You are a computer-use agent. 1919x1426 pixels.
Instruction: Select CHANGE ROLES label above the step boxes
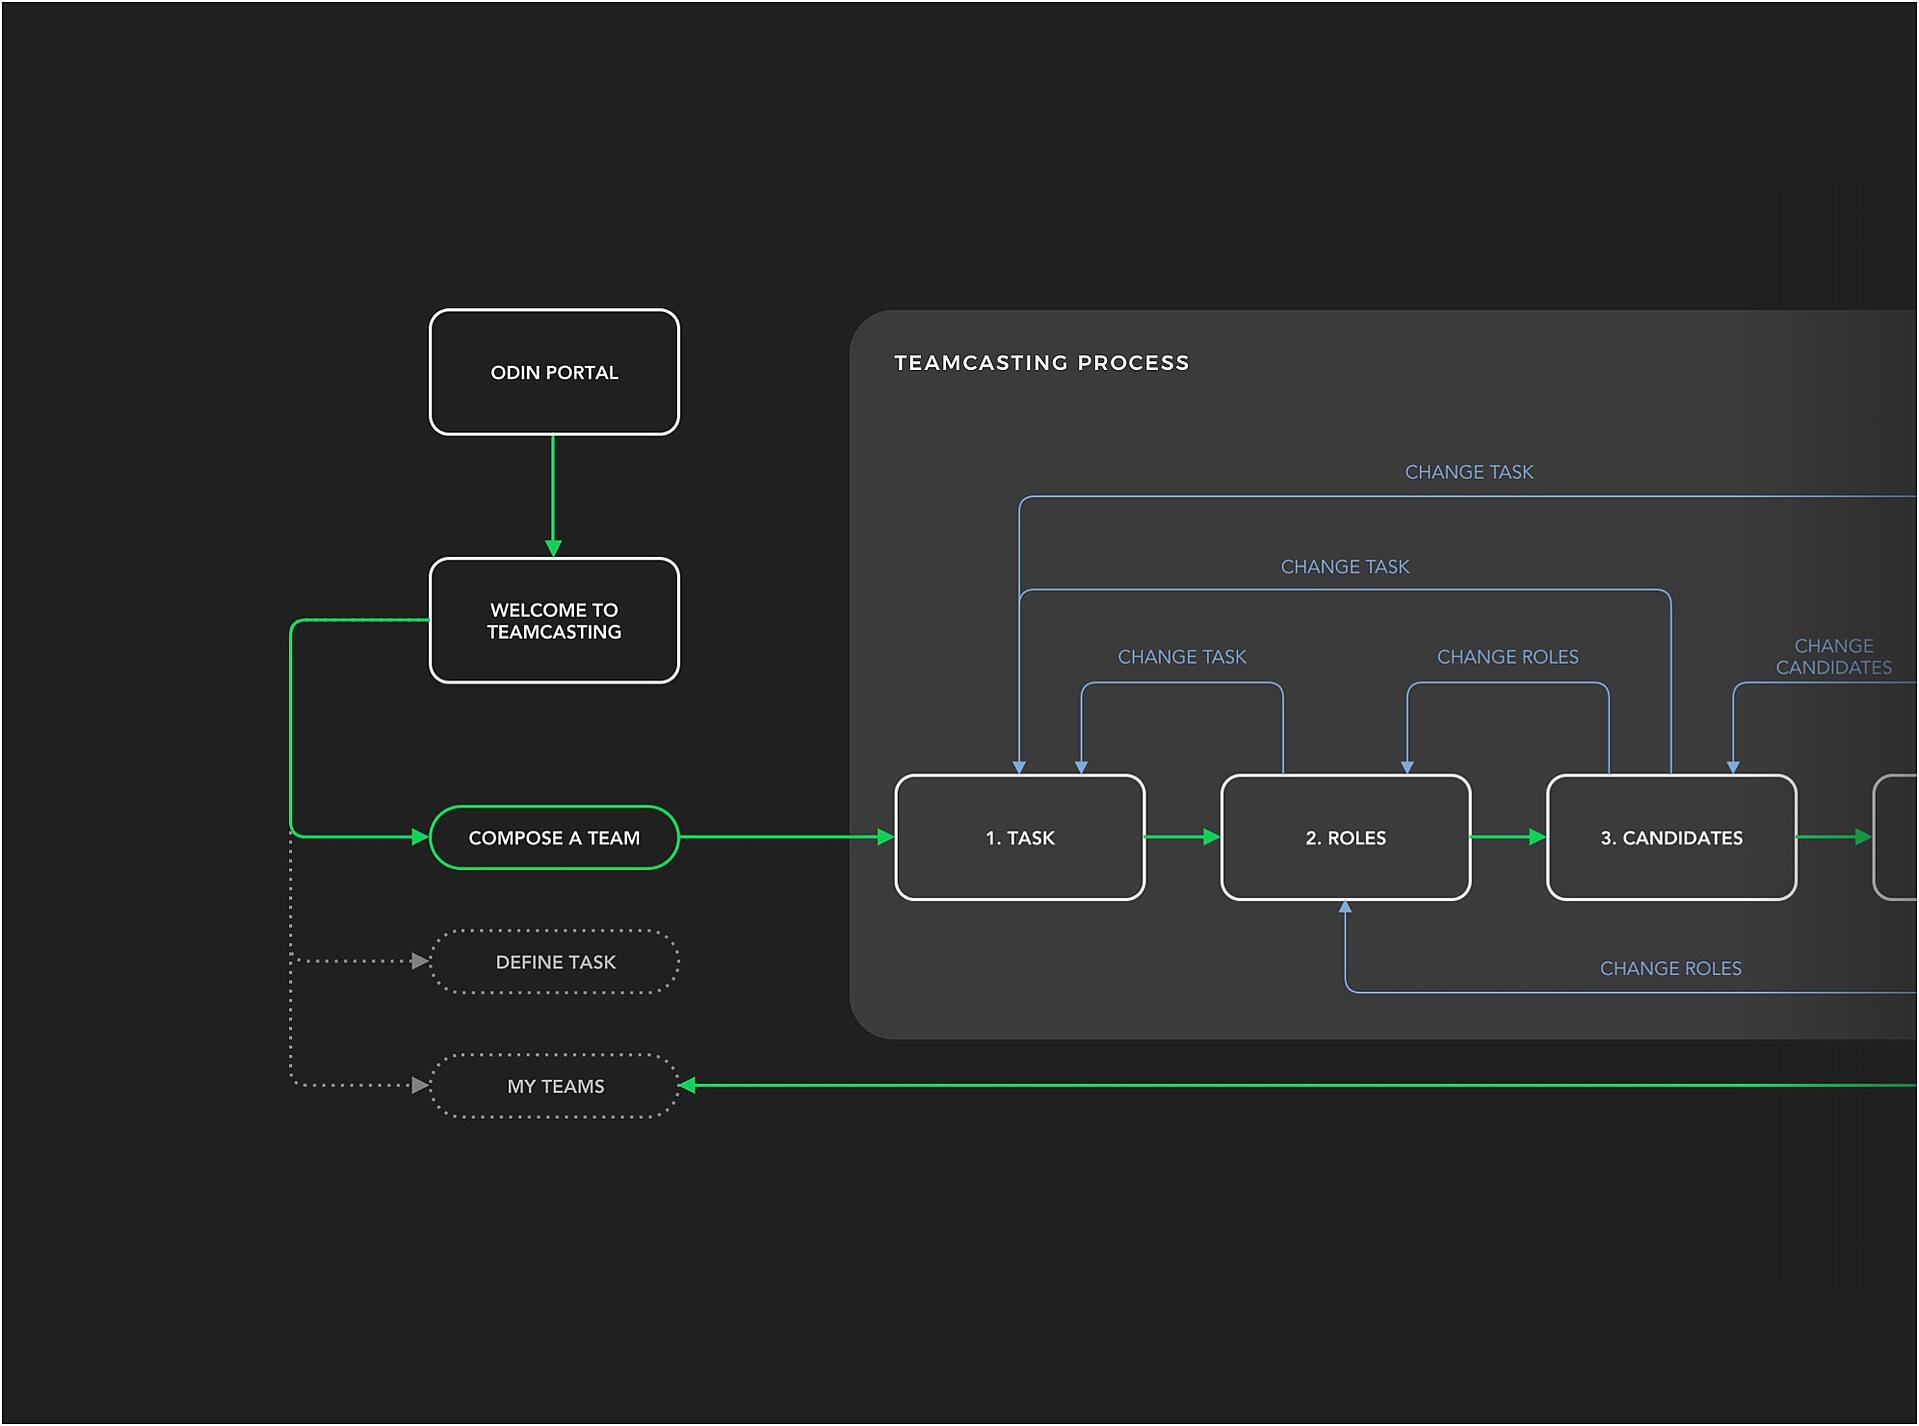[1507, 657]
